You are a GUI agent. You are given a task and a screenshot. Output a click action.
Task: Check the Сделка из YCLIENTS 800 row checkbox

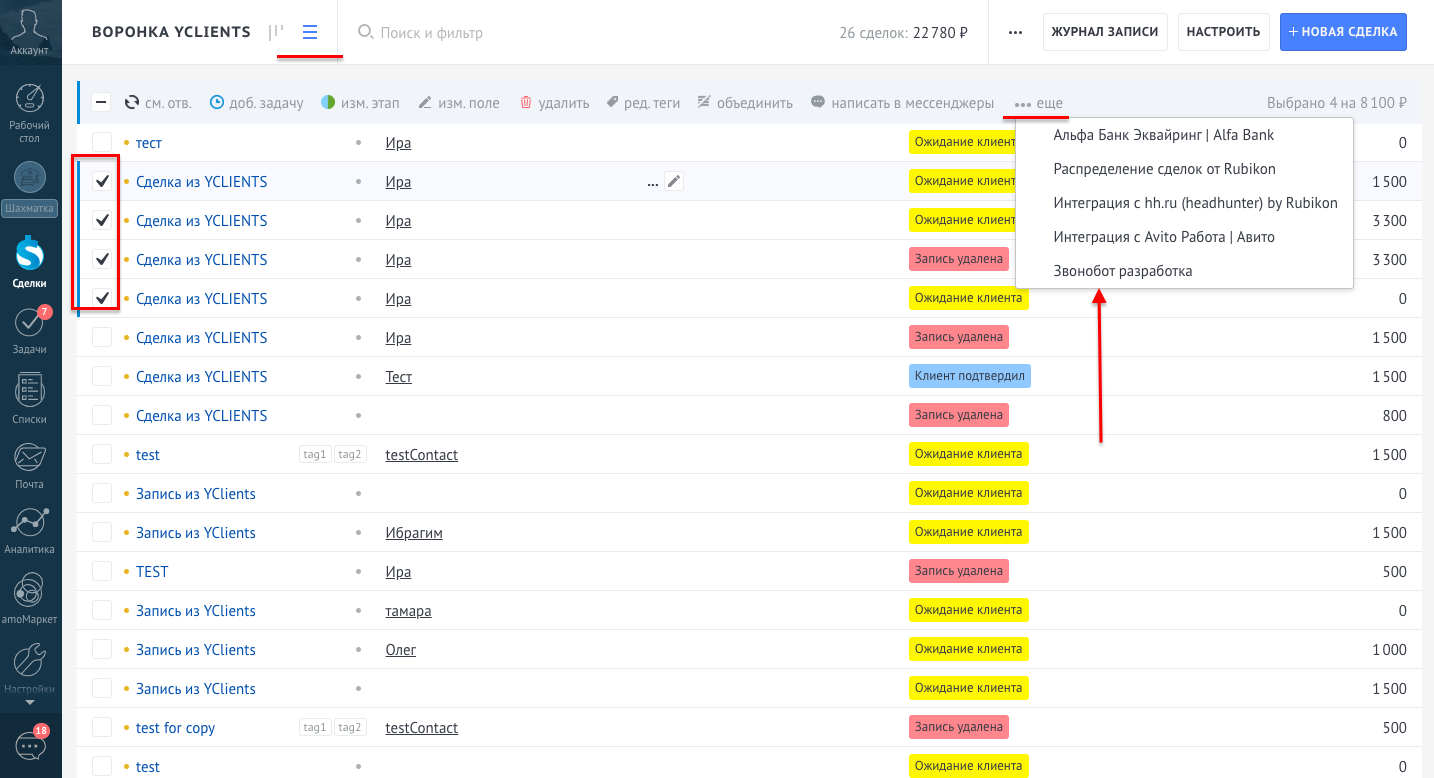[x=102, y=415]
